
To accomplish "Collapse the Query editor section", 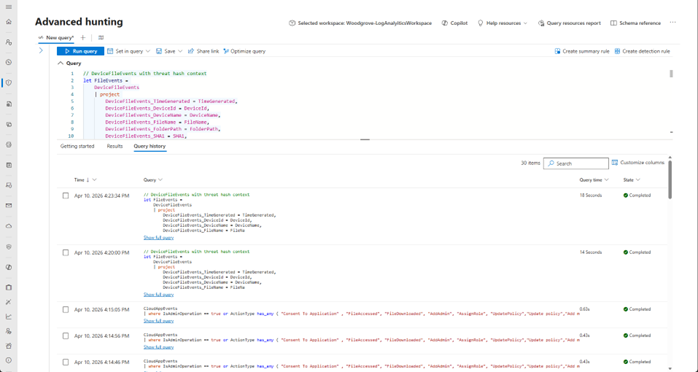I will (60, 64).
